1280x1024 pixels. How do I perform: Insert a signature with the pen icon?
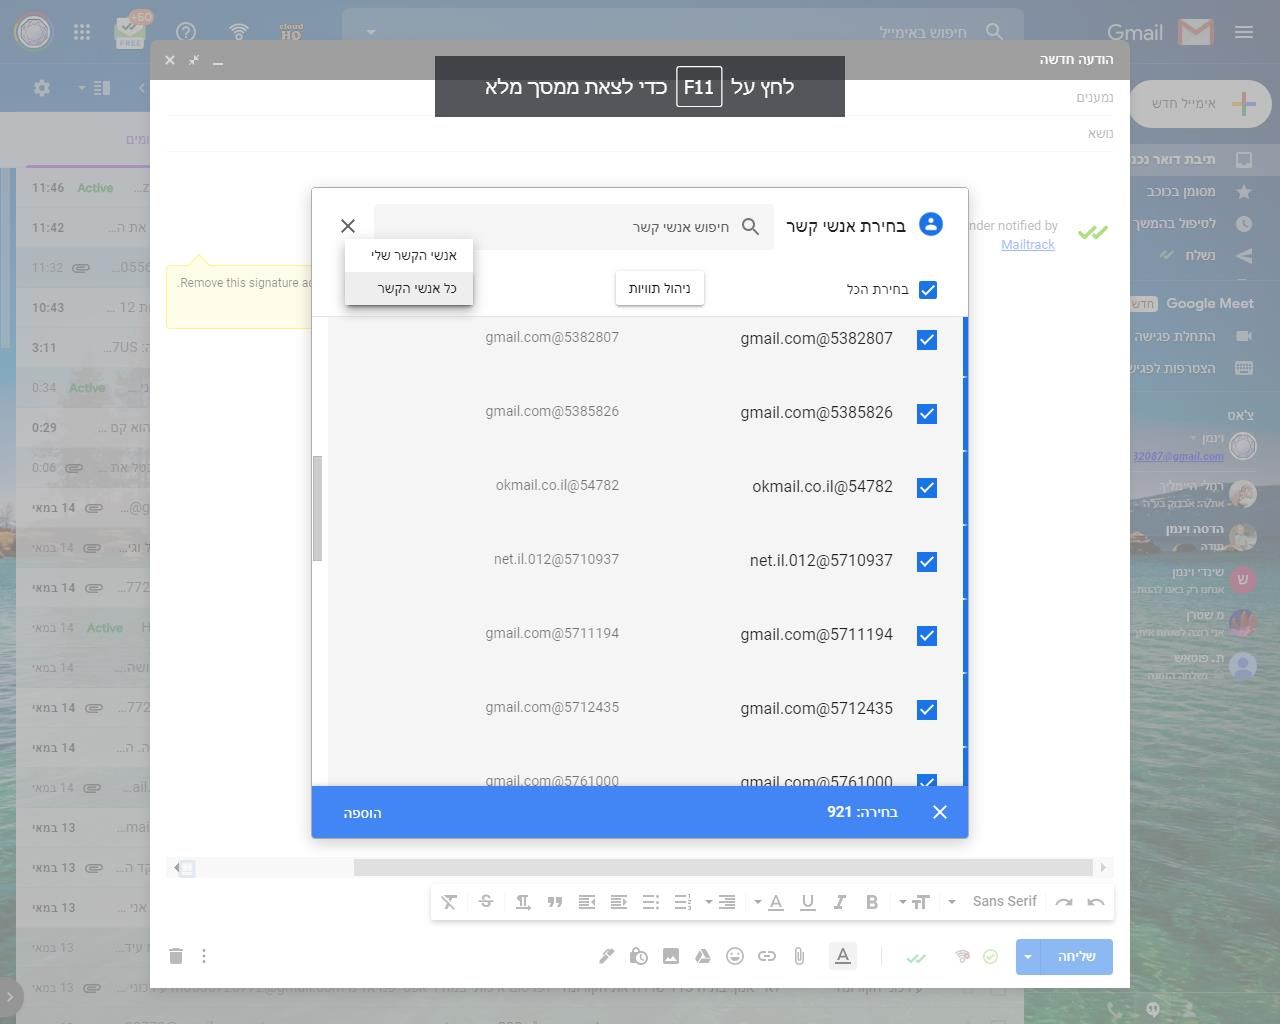(x=607, y=956)
